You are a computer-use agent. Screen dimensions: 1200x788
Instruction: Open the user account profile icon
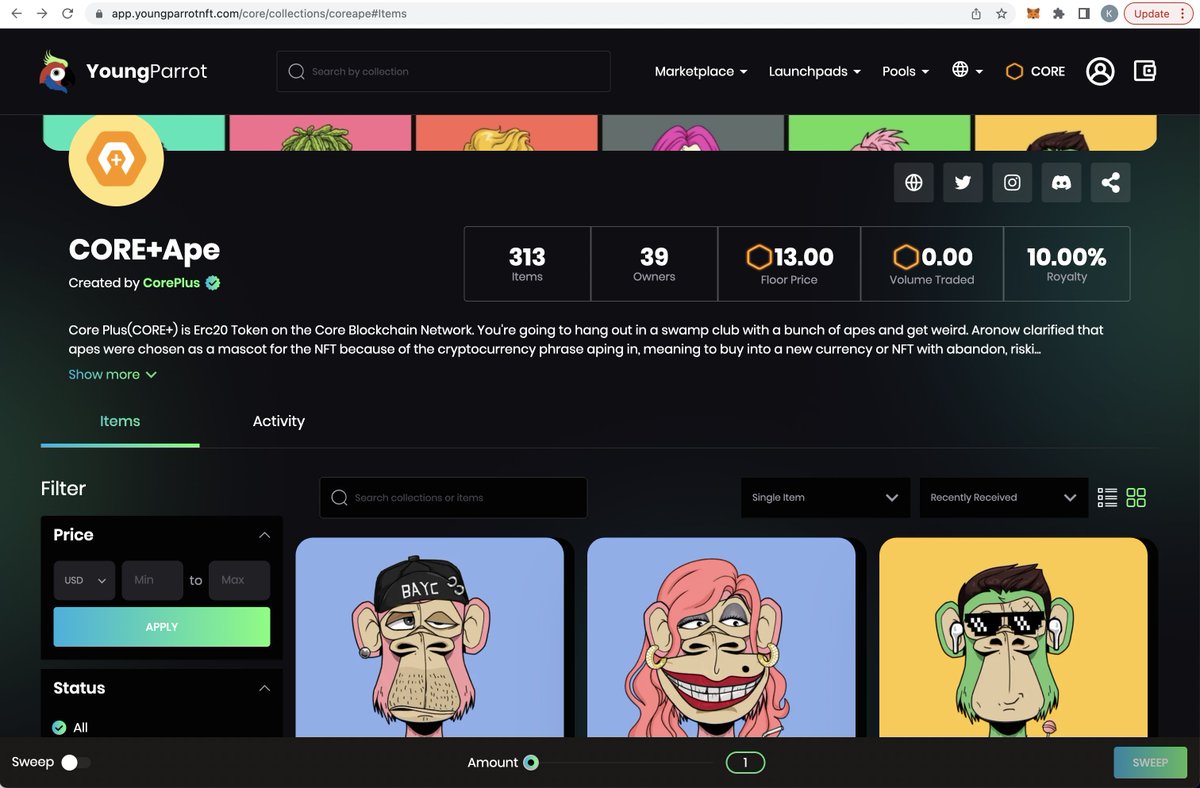pos(1100,71)
